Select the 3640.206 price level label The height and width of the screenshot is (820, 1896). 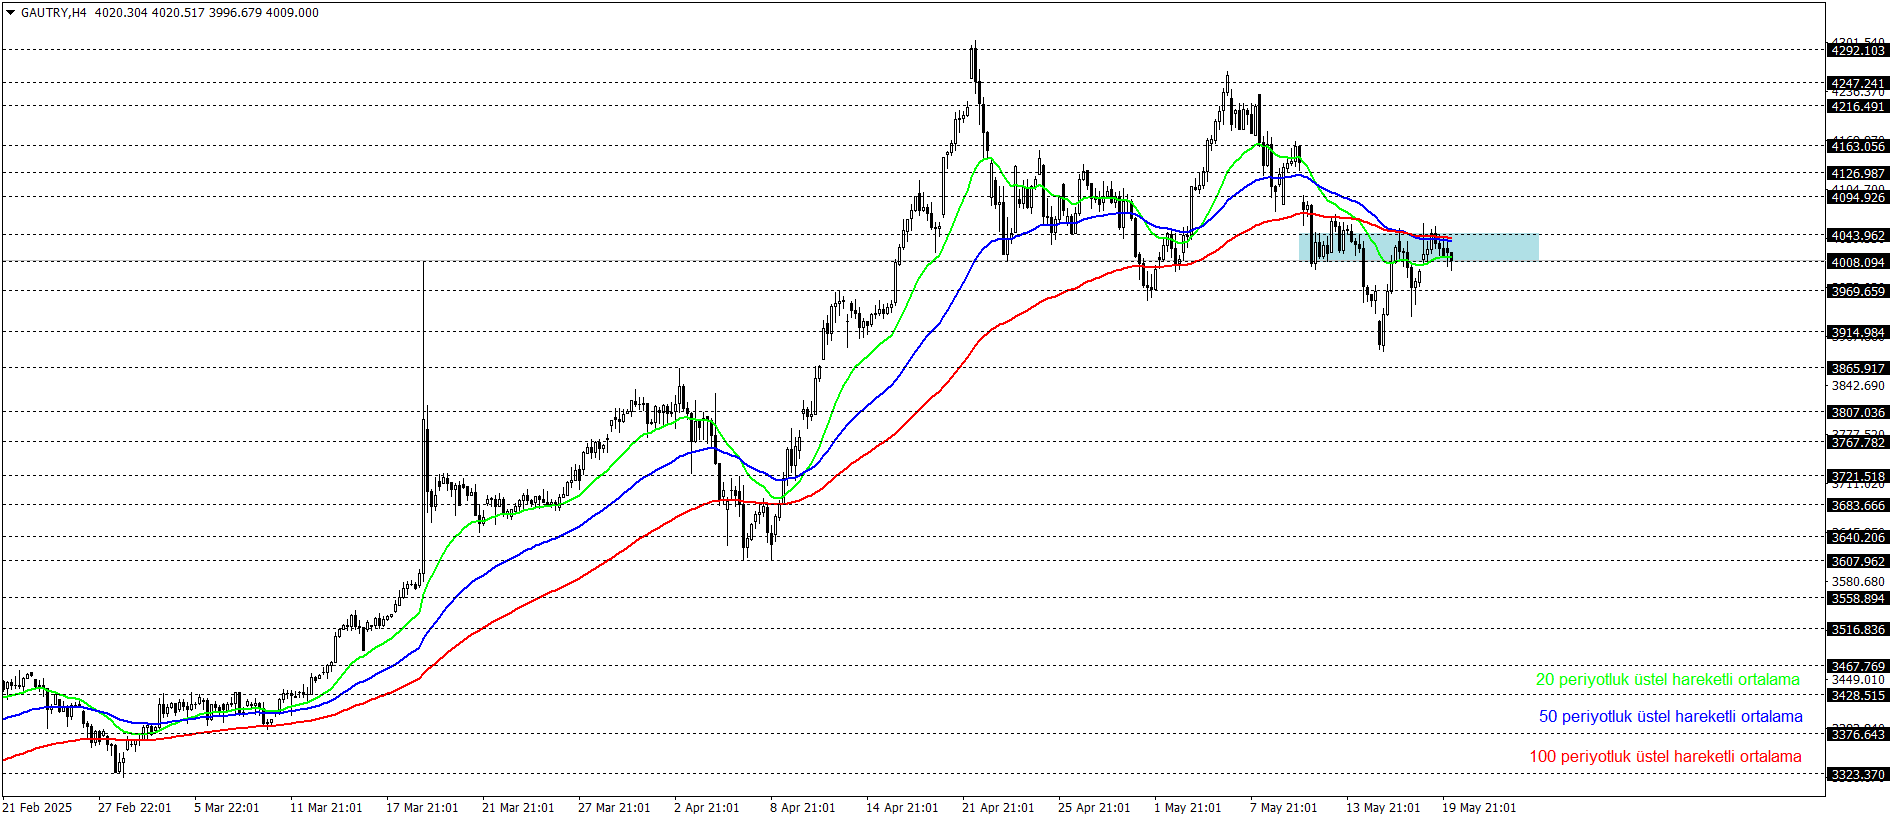tap(1858, 538)
